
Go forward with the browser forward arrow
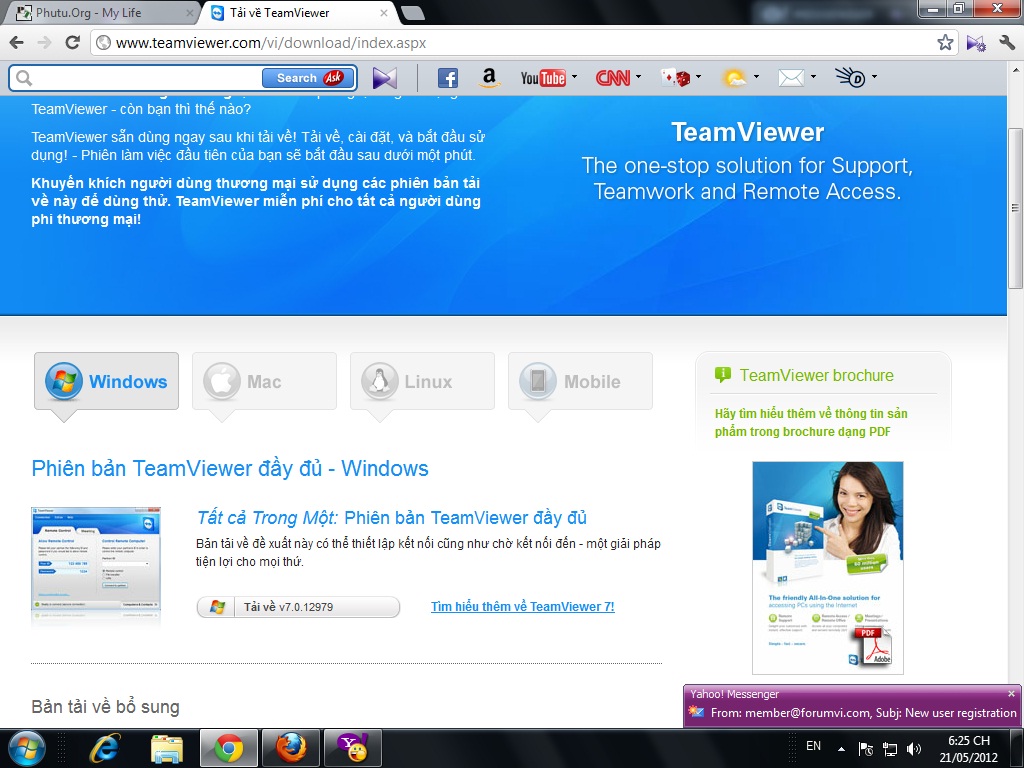pos(44,43)
